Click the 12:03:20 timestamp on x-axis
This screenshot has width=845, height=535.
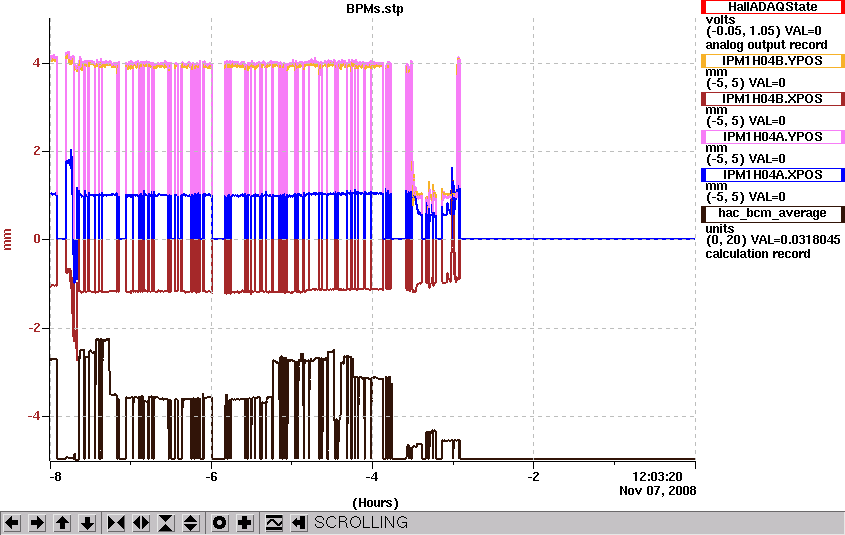657,477
